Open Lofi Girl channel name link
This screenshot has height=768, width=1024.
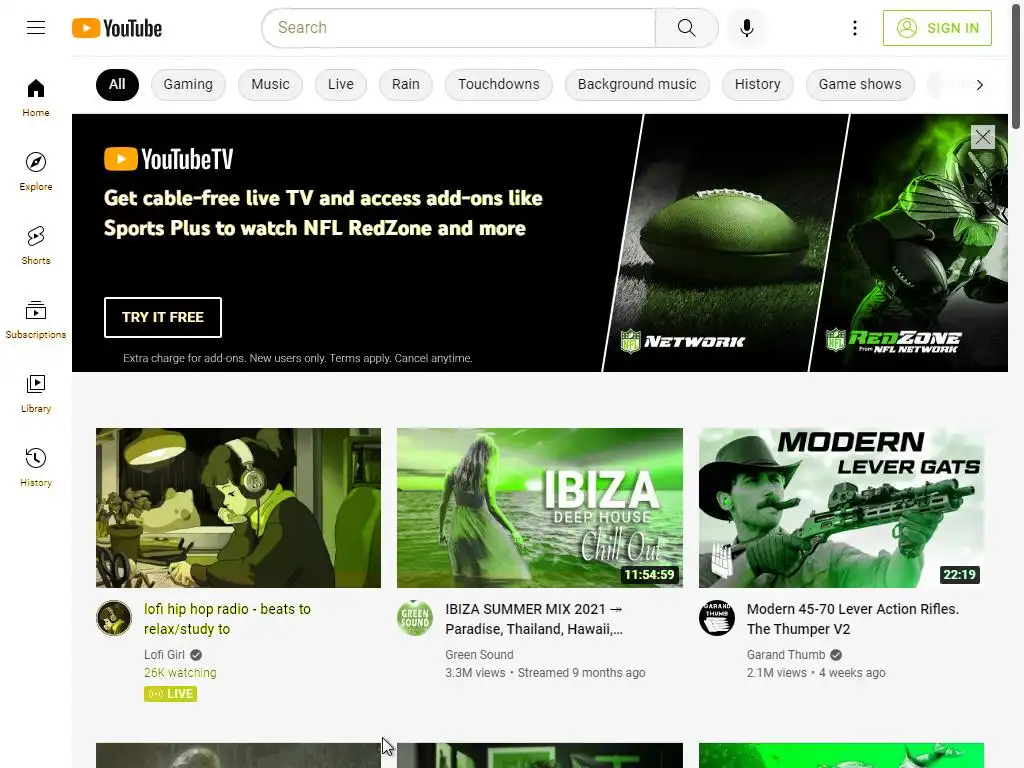point(165,654)
